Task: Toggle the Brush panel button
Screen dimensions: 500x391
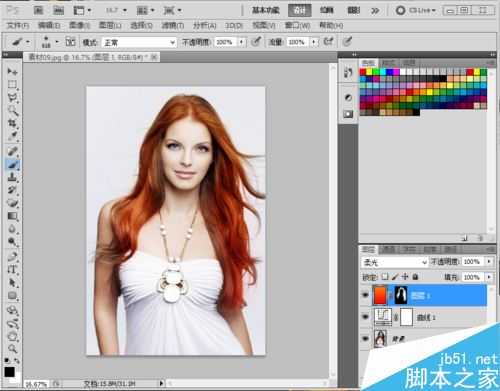Action: (70, 42)
